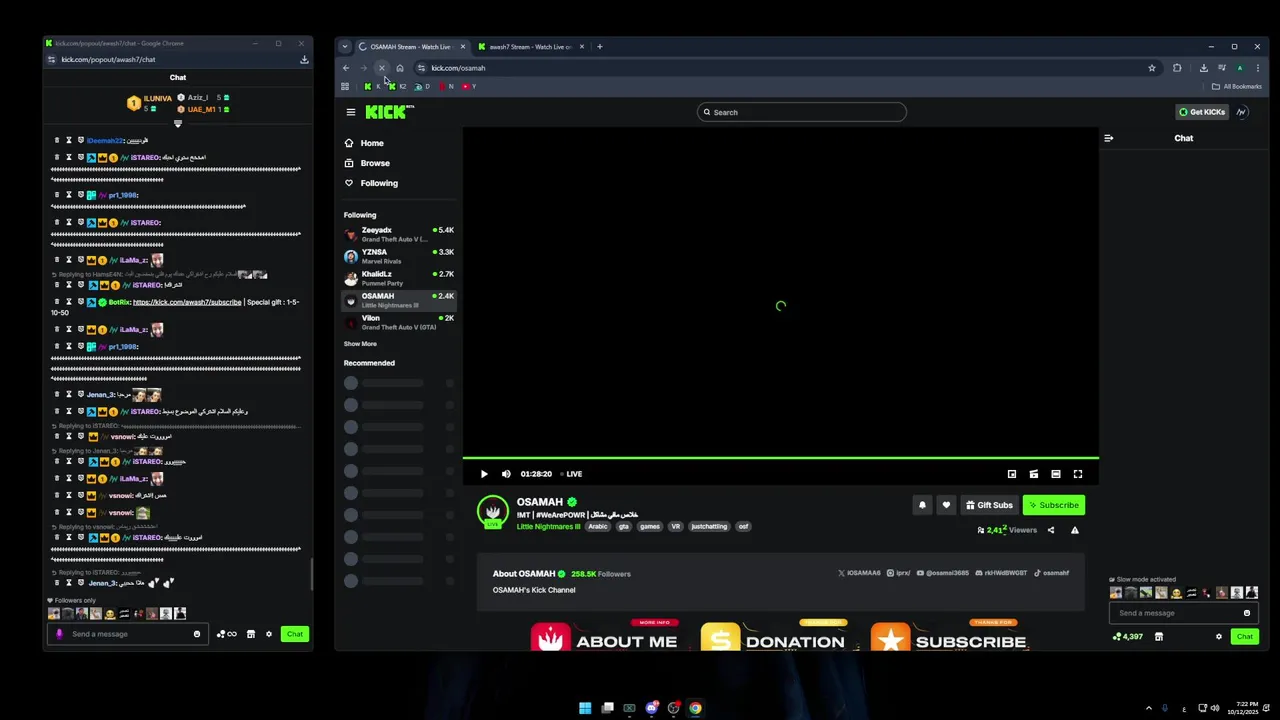Open the shop icon in OSAMAH chat

click(x=1159, y=636)
